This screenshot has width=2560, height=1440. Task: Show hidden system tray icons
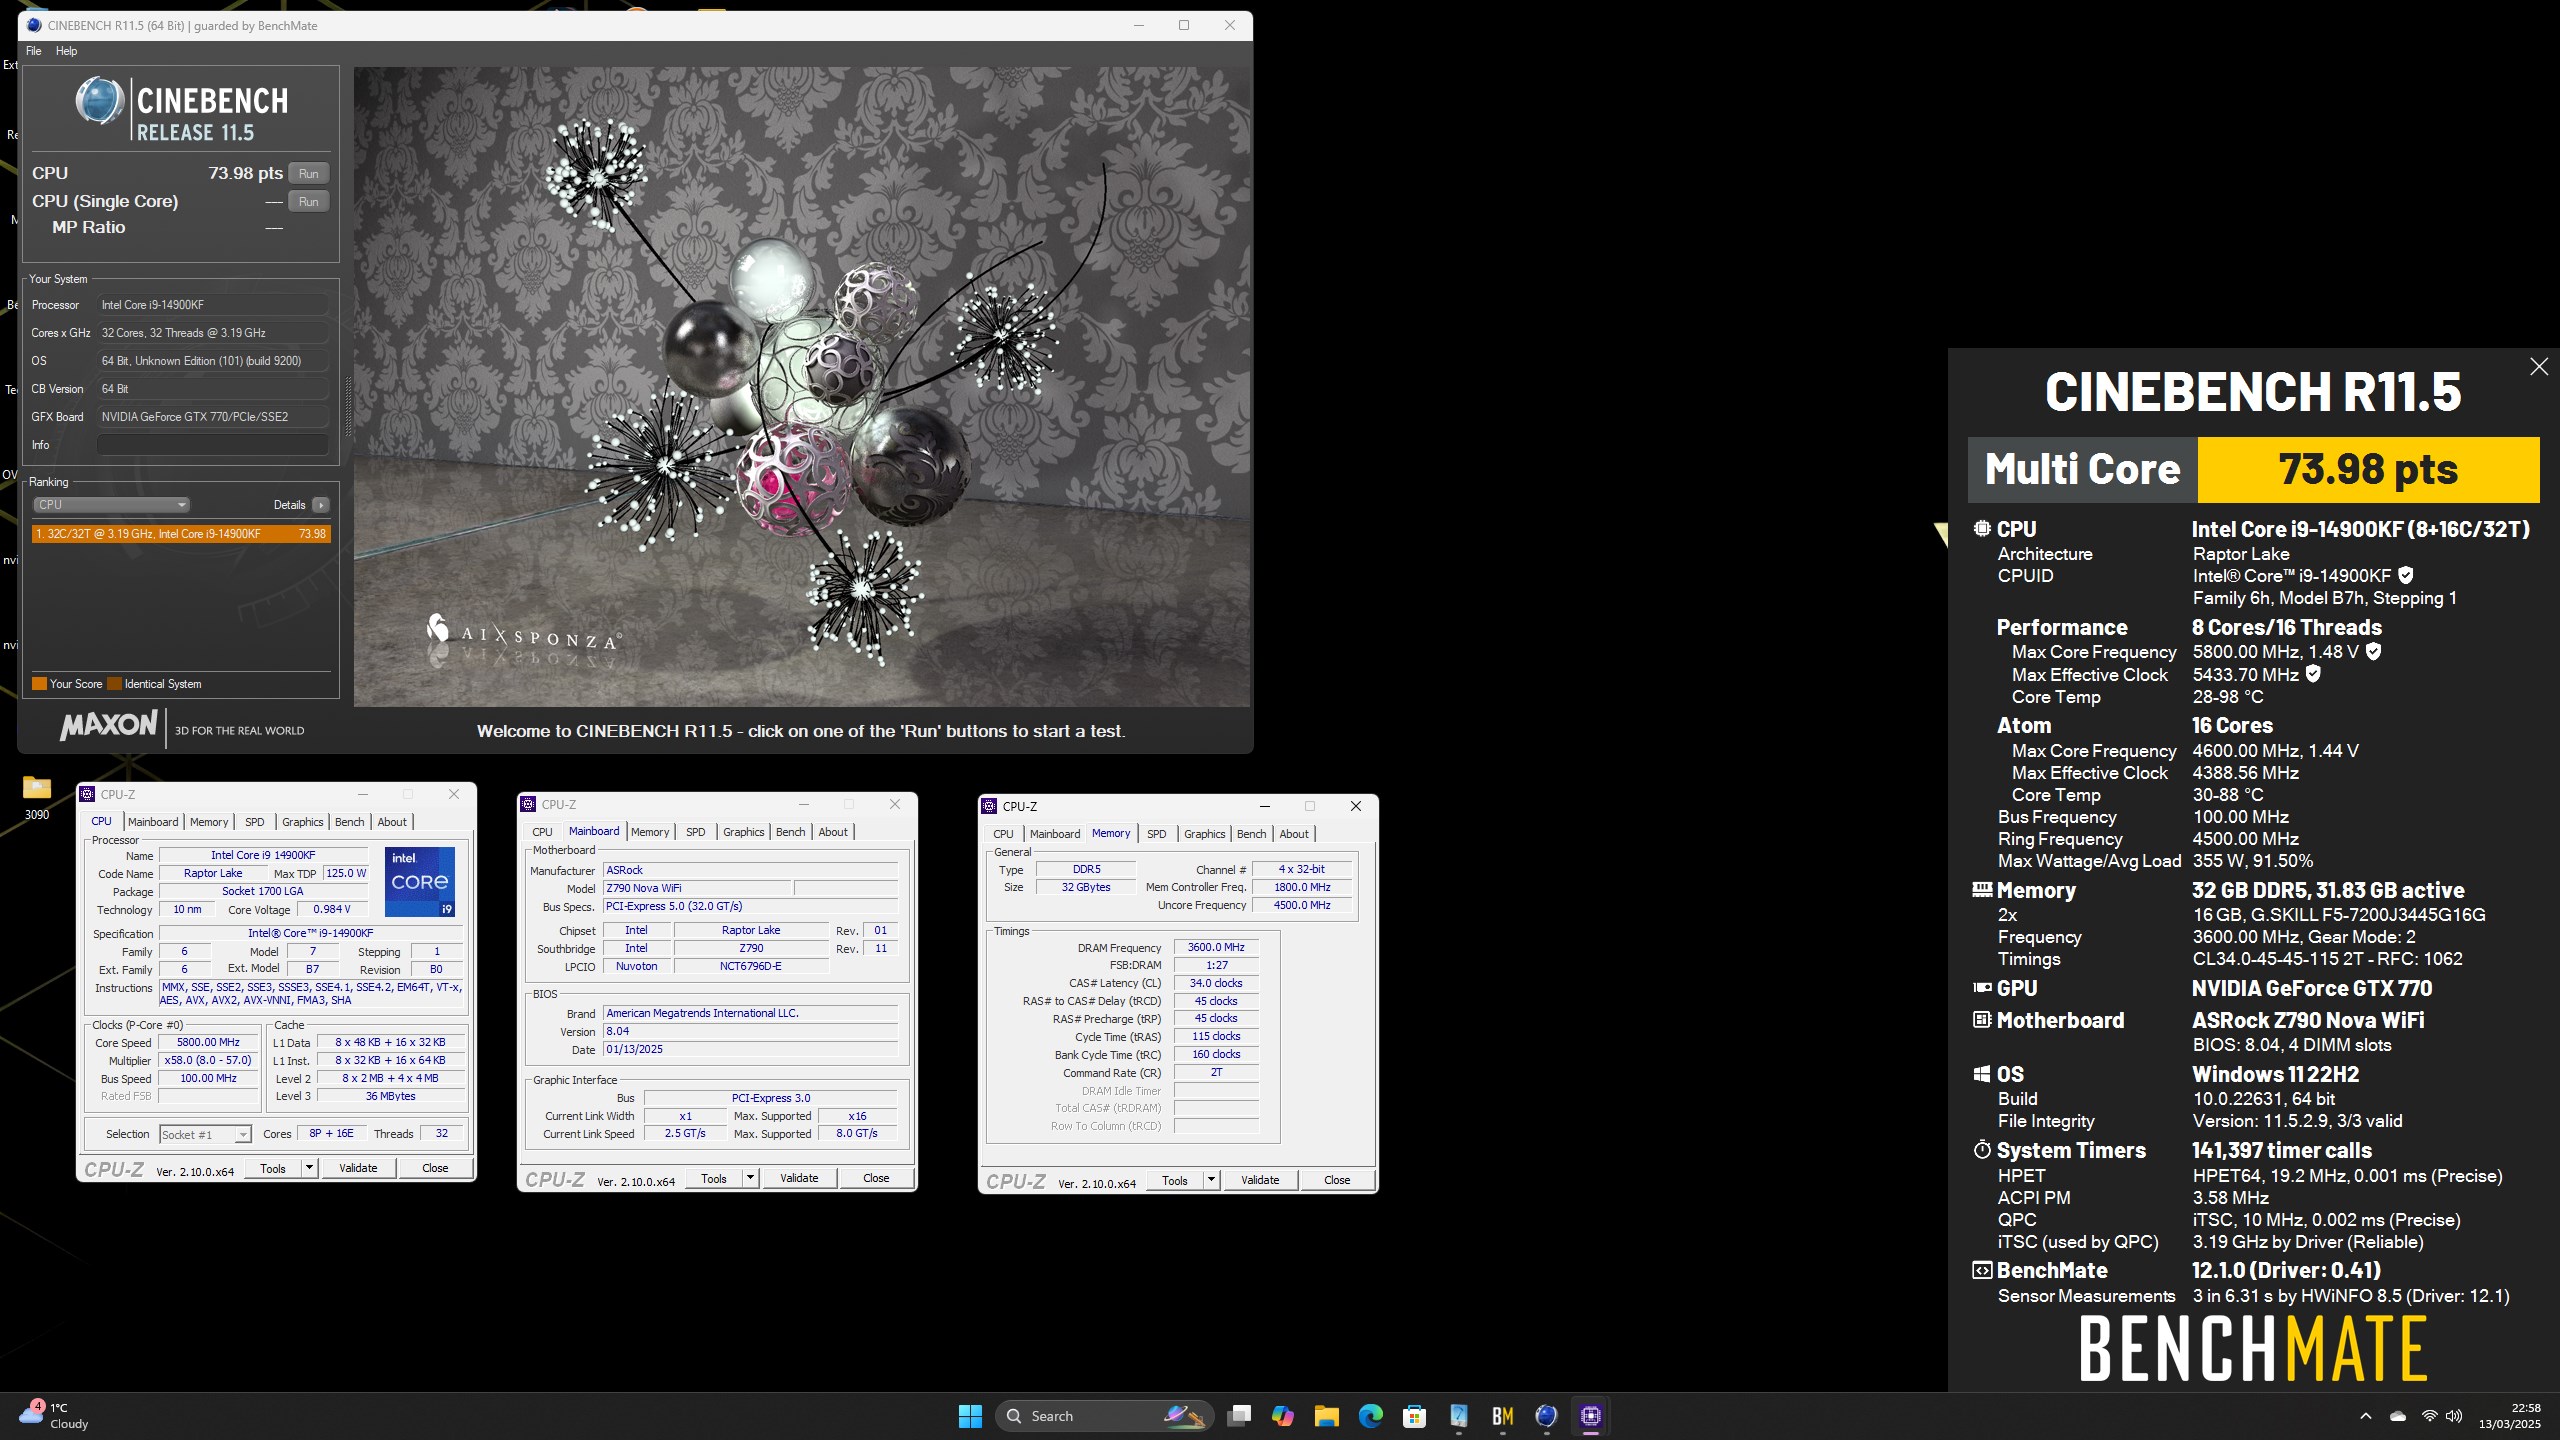[2366, 1416]
